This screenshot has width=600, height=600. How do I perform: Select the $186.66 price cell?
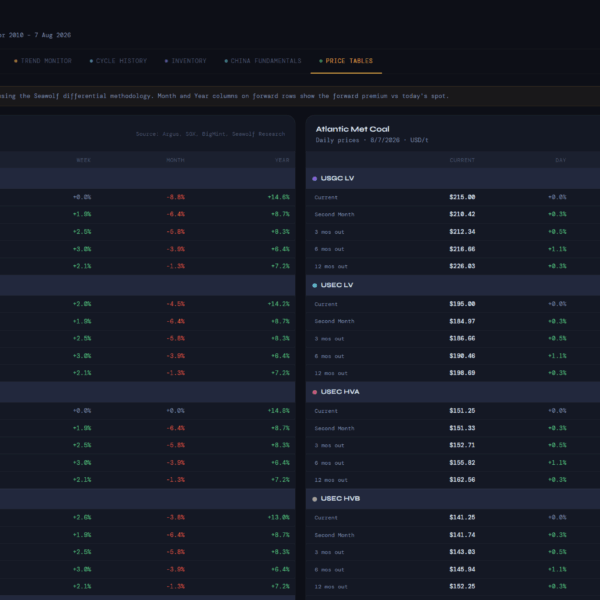coord(462,338)
